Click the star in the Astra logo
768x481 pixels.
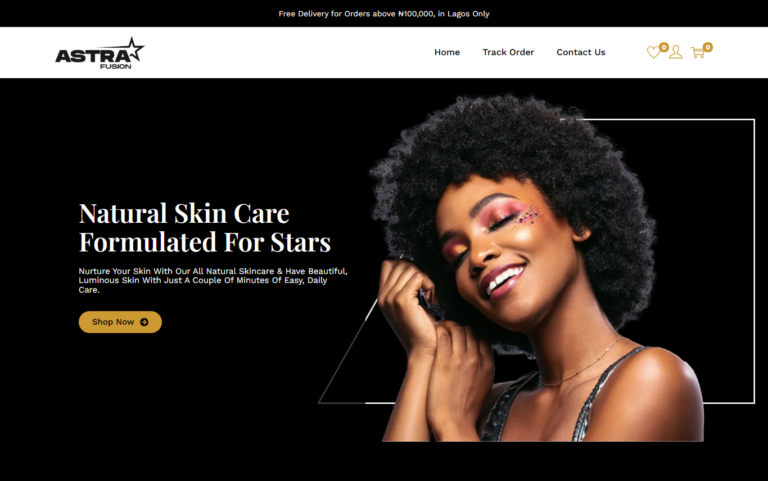133,49
